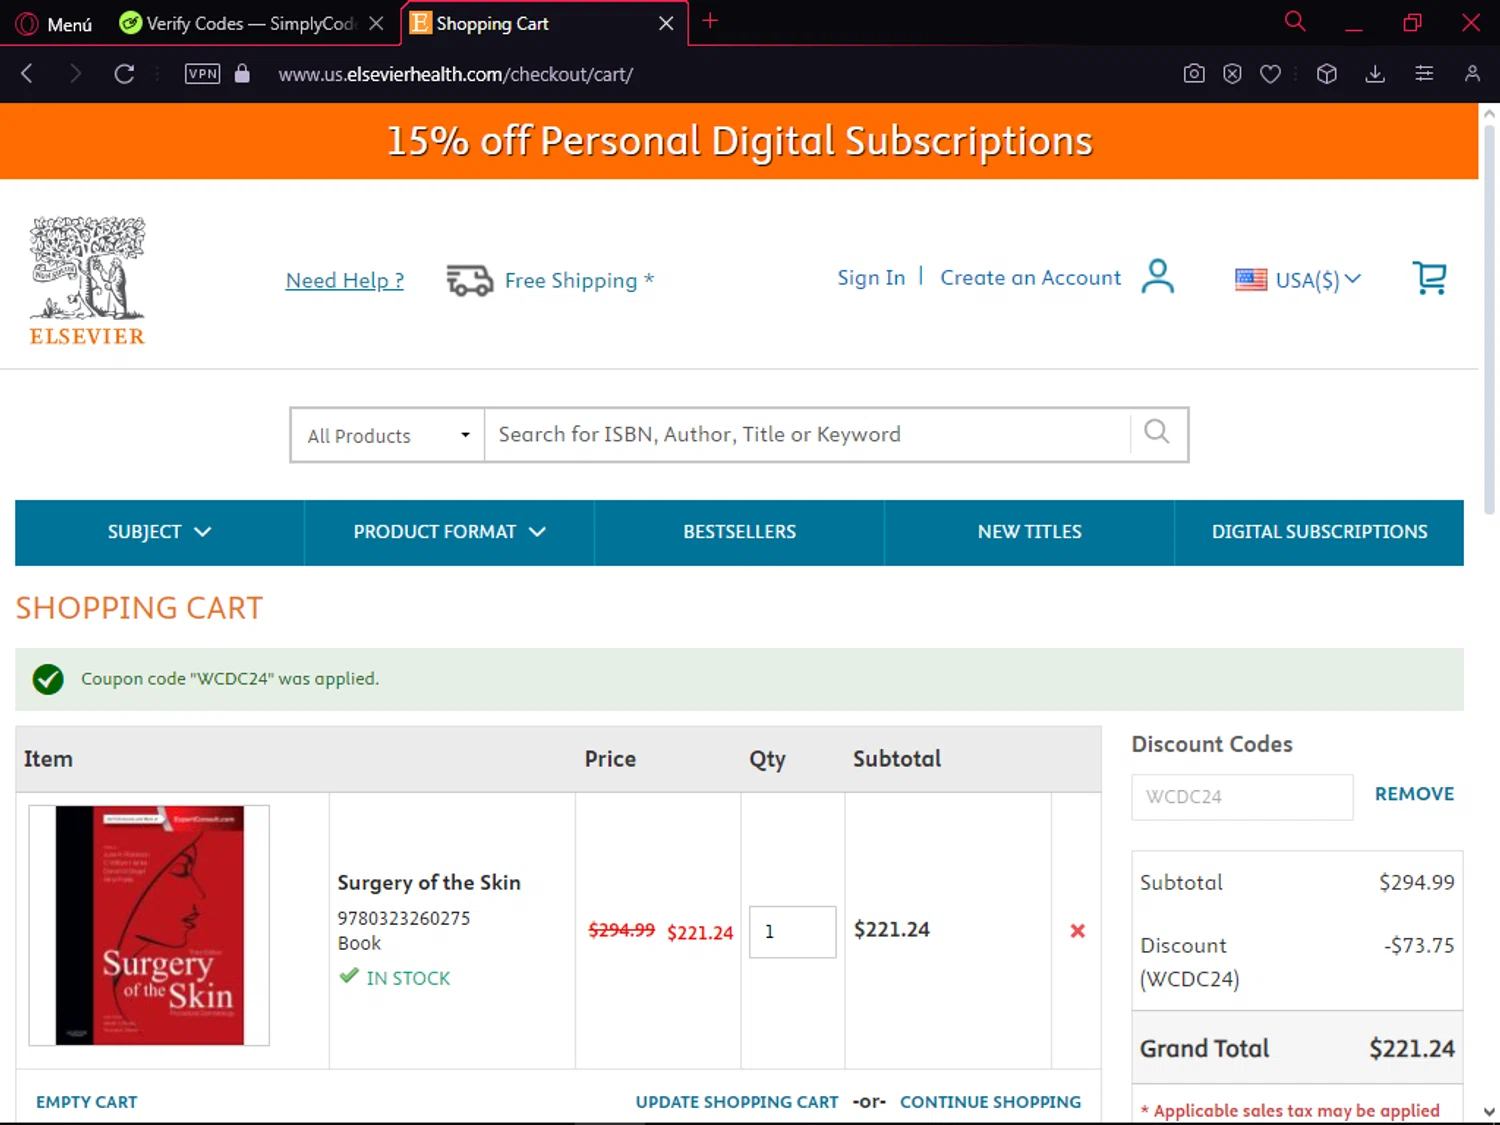Open easy setup sliders icon

1424,73
